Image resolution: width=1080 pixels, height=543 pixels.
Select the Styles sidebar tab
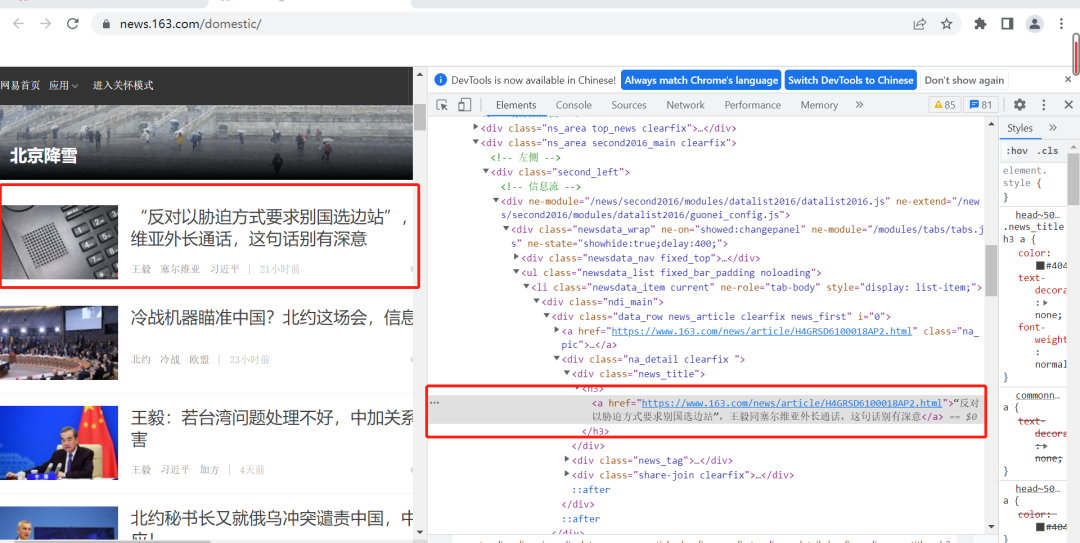tap(1020, 128)
